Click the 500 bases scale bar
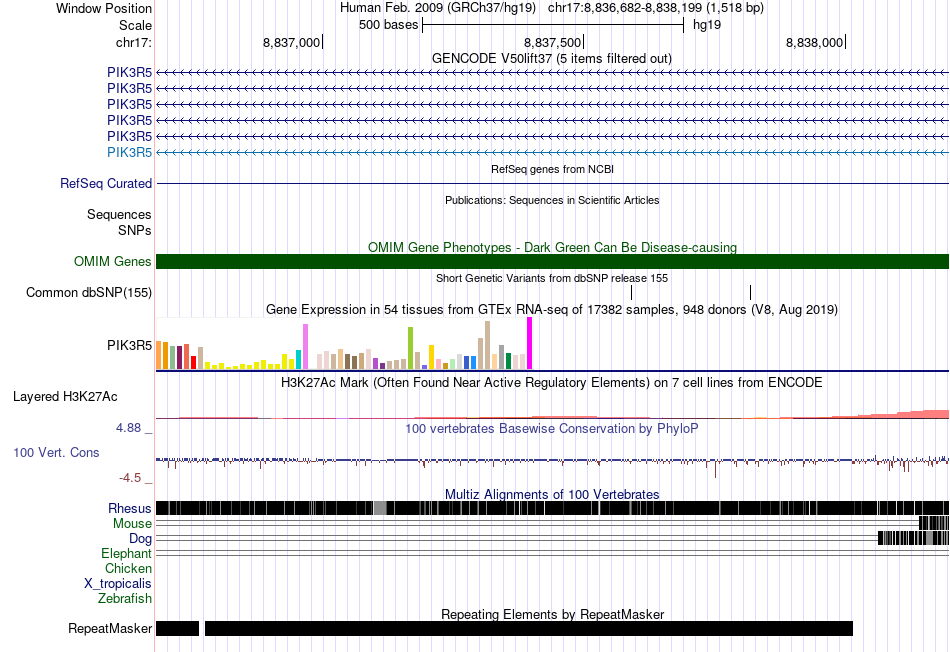950x652 pixels. click(553, 25)
